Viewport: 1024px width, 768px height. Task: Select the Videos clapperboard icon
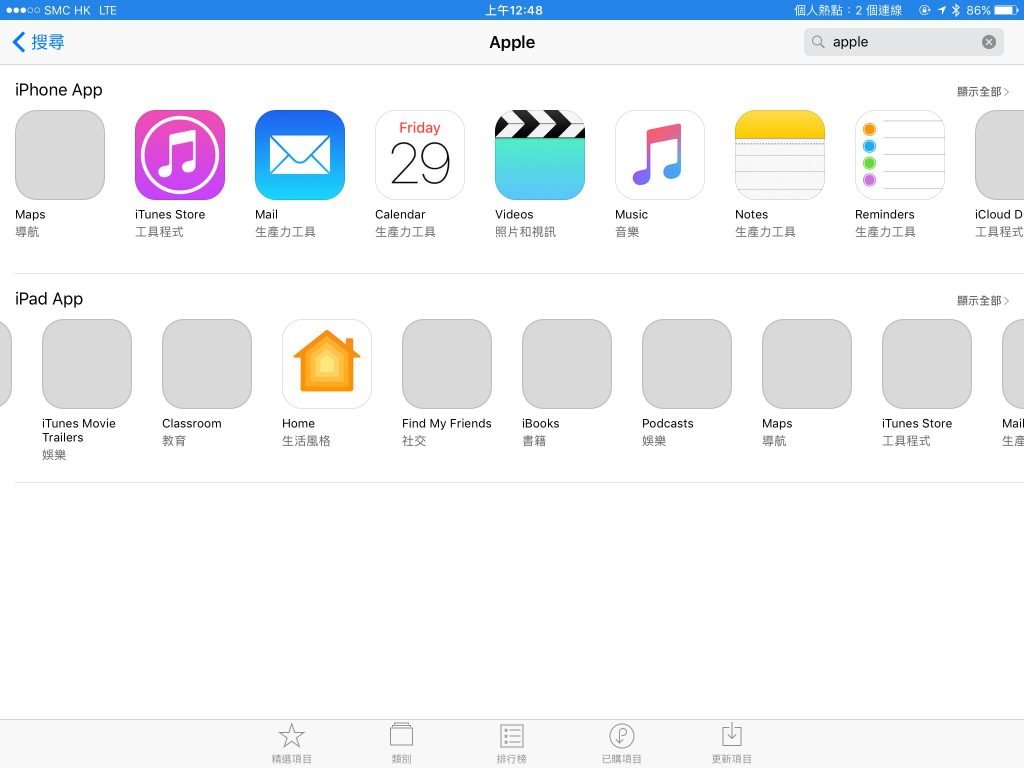coord(539,155)
